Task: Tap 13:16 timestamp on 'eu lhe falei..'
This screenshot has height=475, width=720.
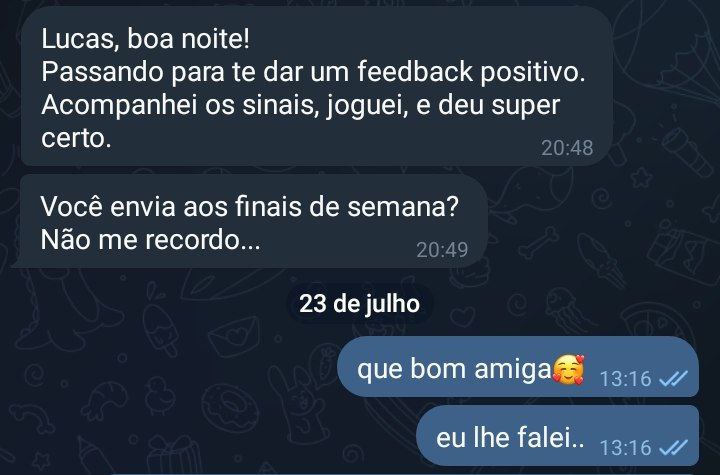Action: coord(625,447)
